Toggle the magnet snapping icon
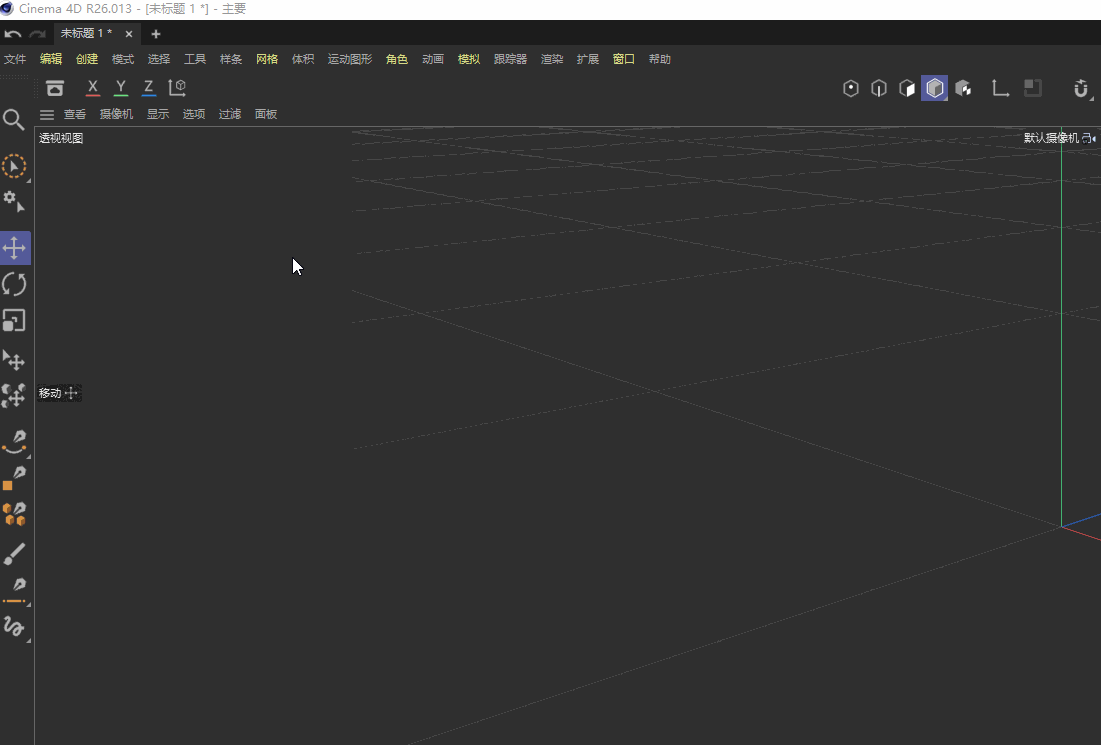Viewport: 1101px width, 745px height. [x=1081, y=88]
